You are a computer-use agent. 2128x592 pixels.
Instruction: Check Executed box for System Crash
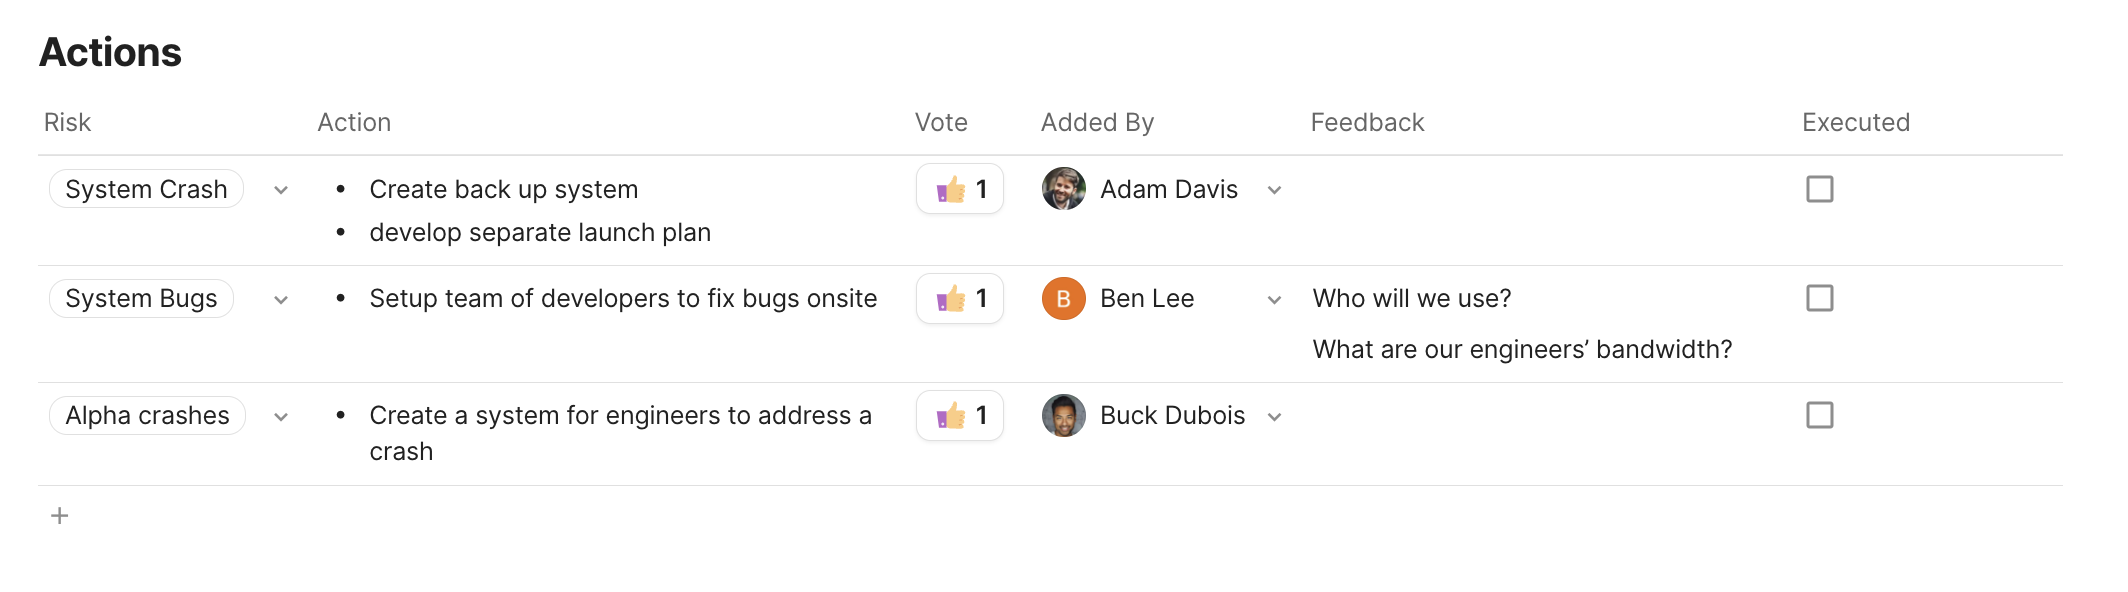[1819, 189]
